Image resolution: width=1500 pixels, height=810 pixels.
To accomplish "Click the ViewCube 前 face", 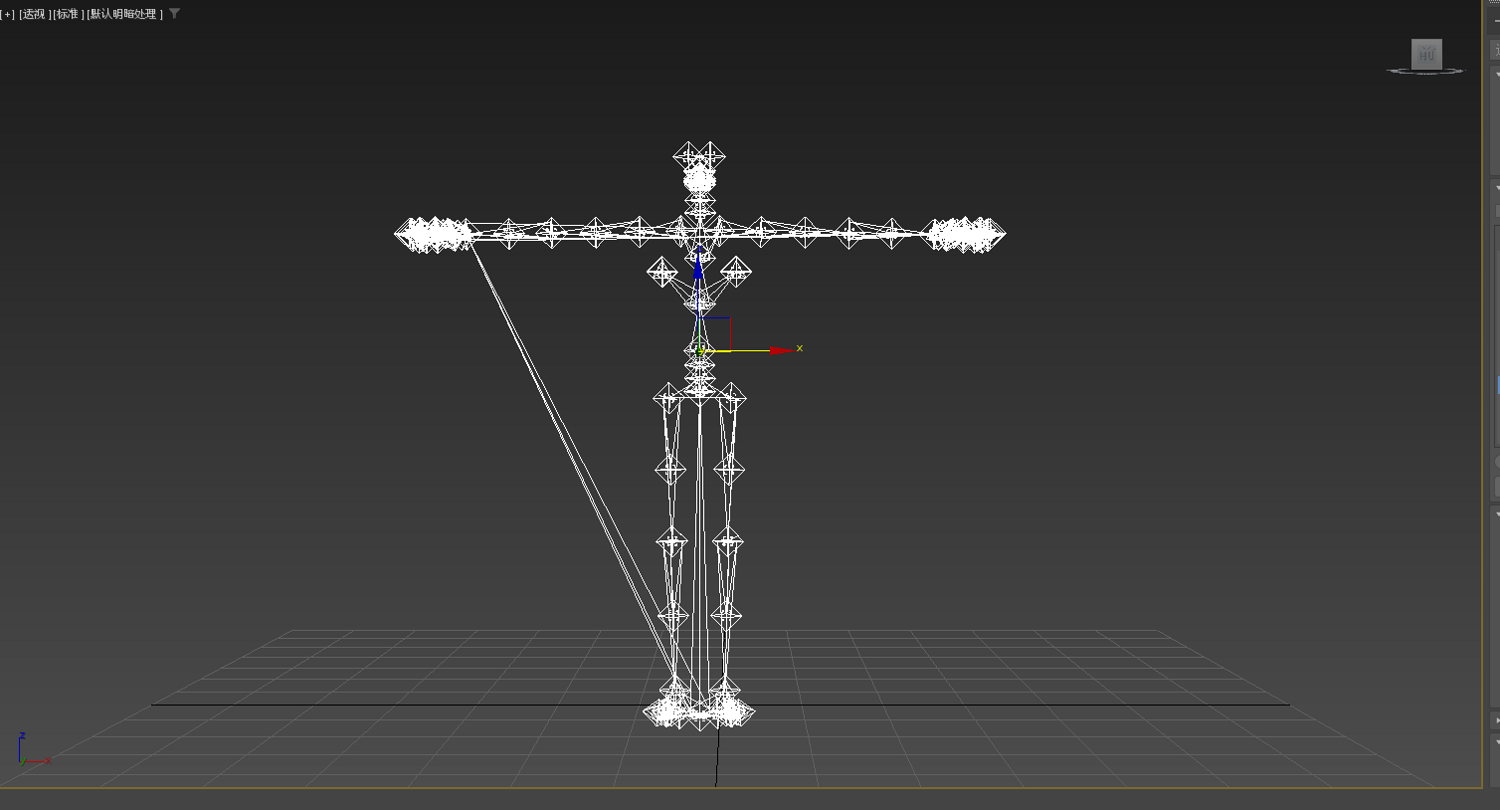I will (1426, 54).
